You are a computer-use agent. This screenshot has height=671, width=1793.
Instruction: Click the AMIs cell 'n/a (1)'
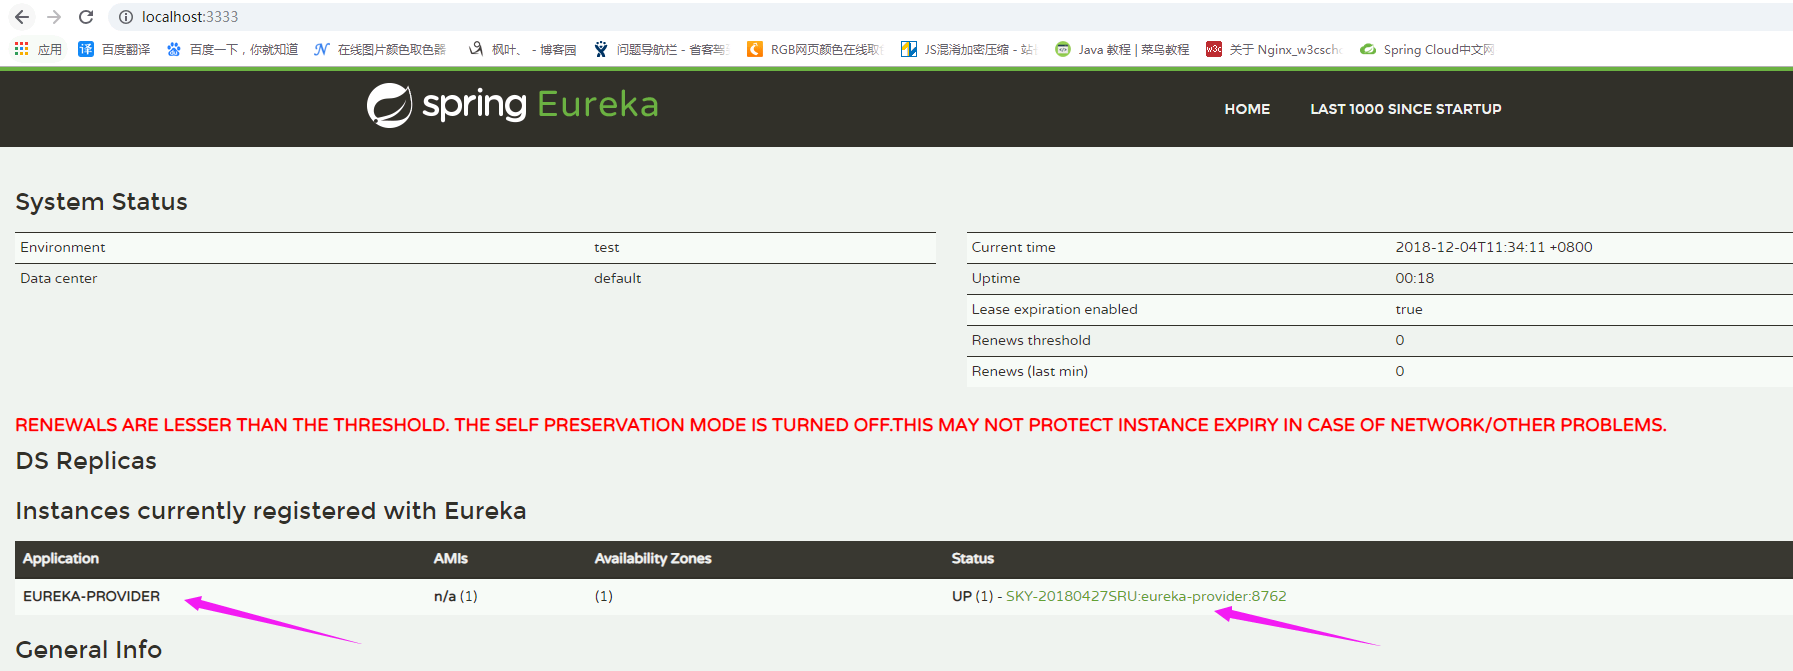tap(455, 596)
